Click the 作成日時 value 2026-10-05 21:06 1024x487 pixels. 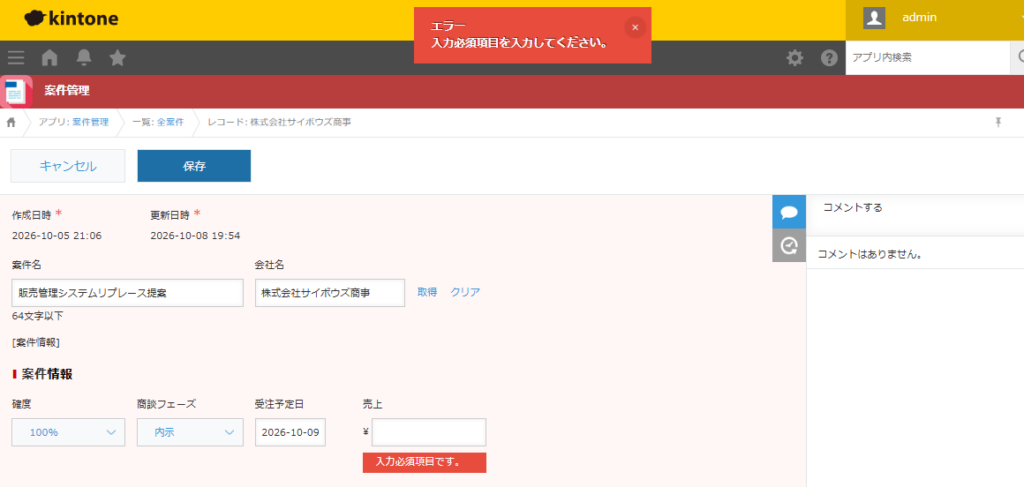click(x=57, y=236)
